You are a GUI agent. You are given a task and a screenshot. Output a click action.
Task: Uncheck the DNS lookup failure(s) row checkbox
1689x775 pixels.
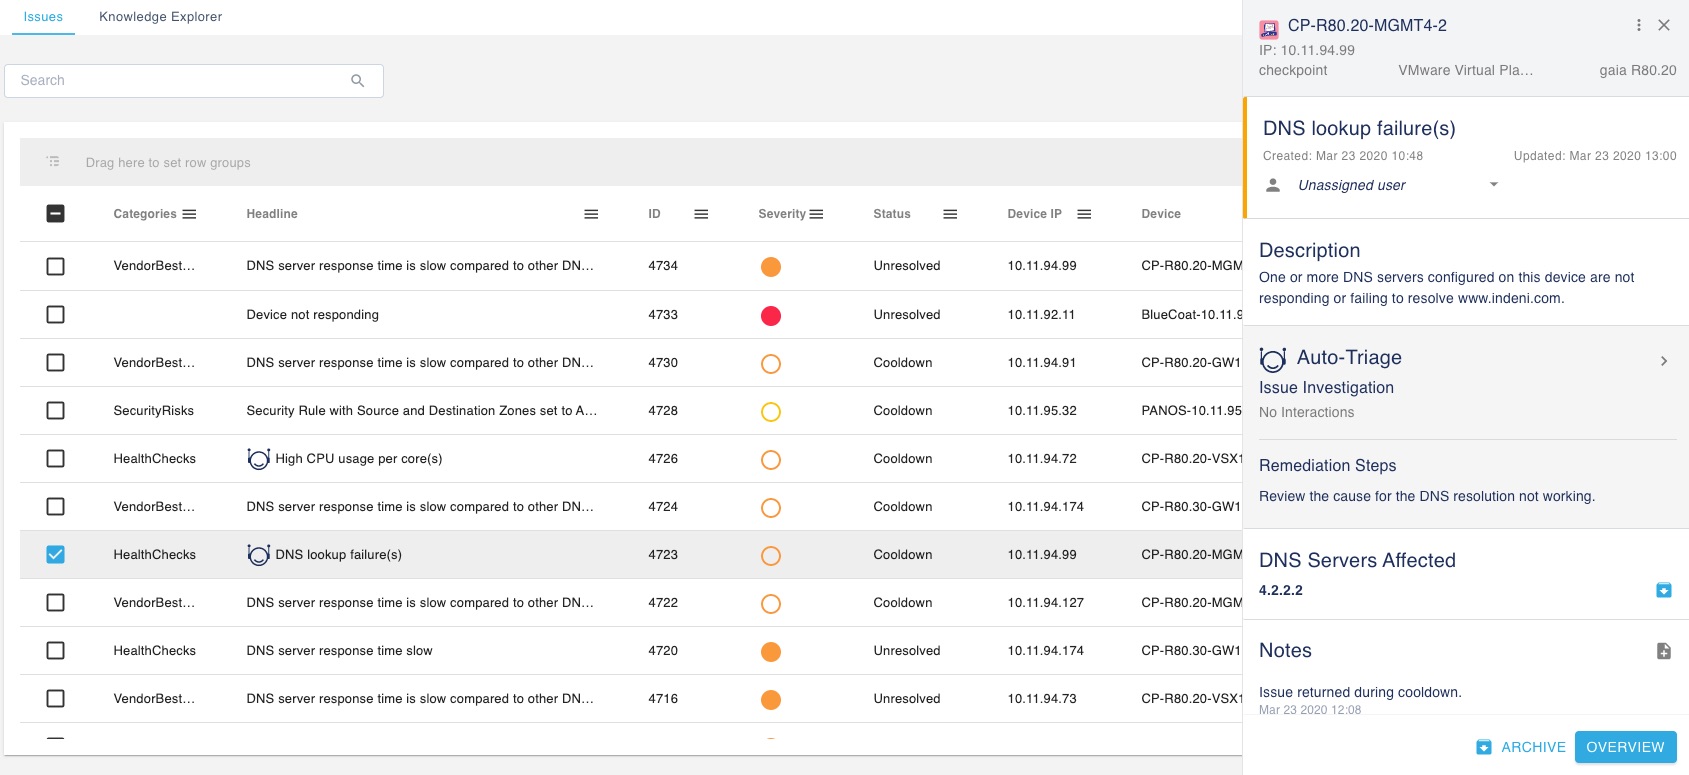tap(56, 555)
